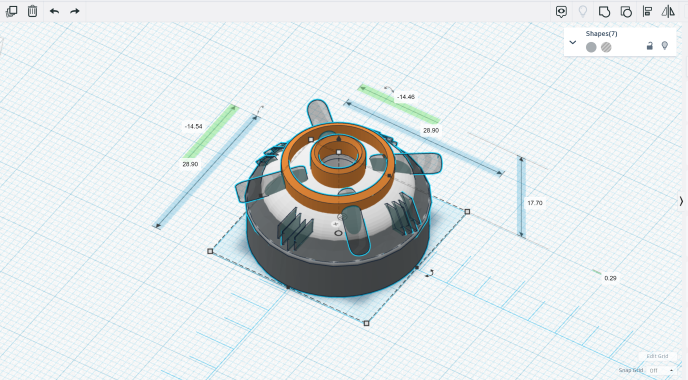Select white top handle on orange outer ring
688x380 pixels.
[311, 140]
